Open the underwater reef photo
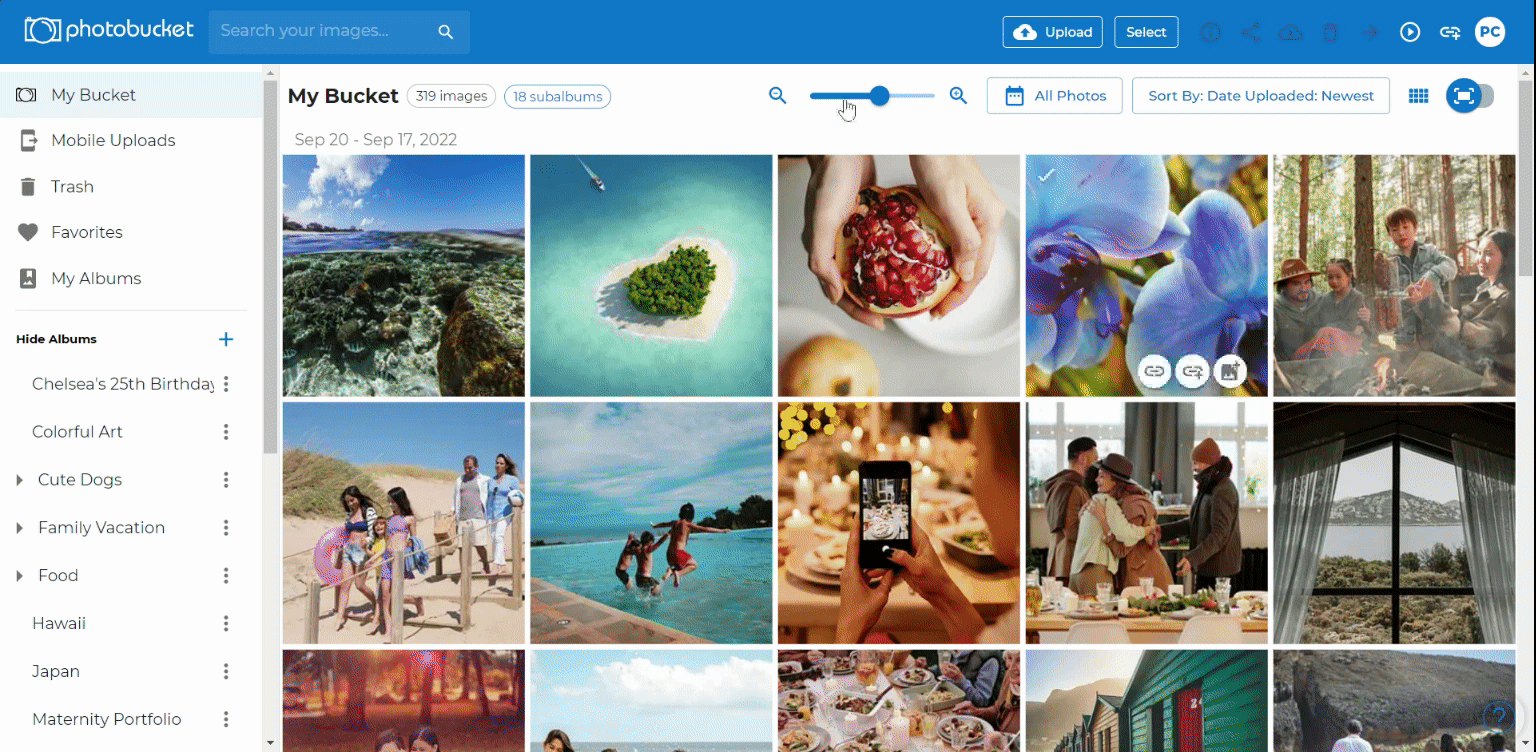Viewport: 1536px width, 752px height. (404, 276)
